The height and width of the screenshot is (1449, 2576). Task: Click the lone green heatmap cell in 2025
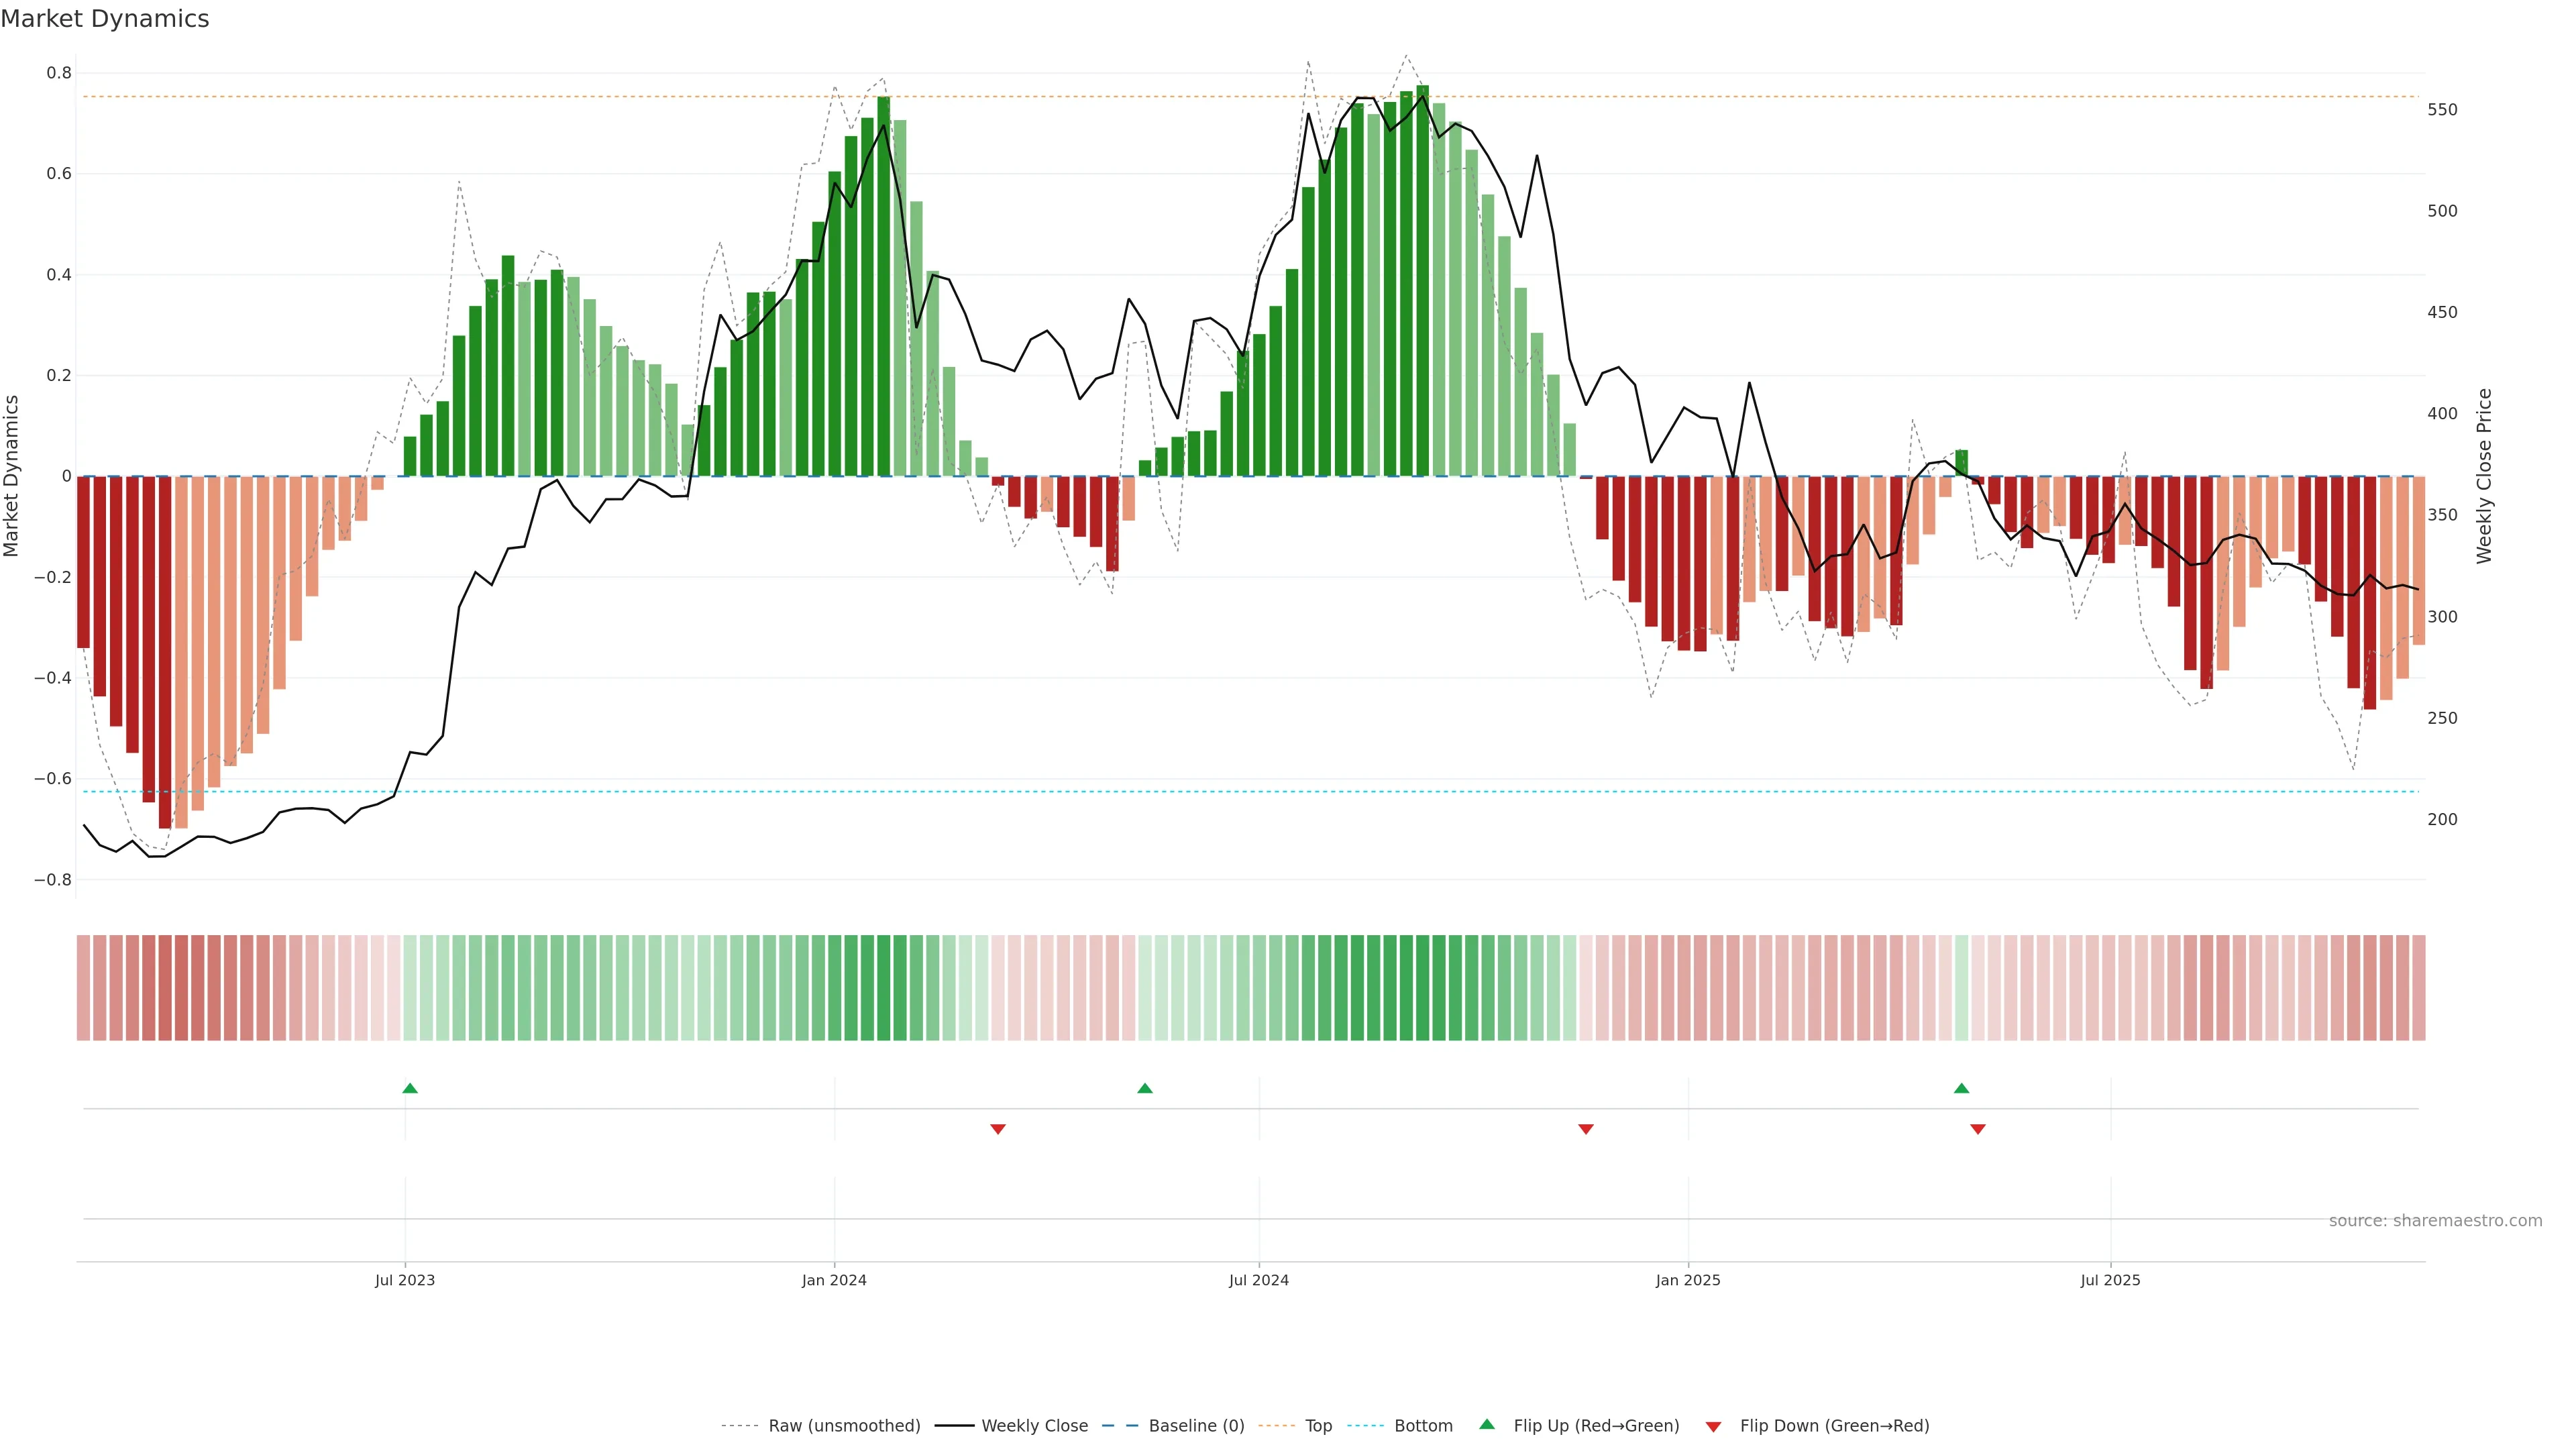pos(1961,988)
